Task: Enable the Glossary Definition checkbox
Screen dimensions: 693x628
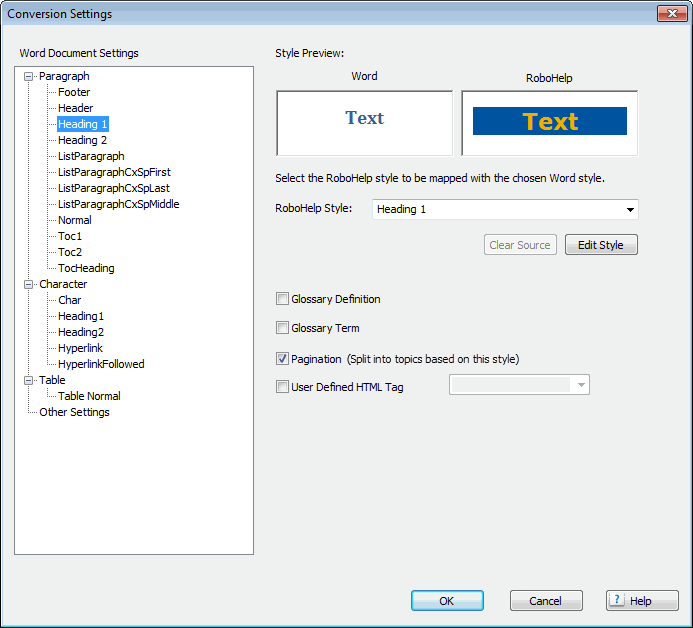Action: point(282,299)
